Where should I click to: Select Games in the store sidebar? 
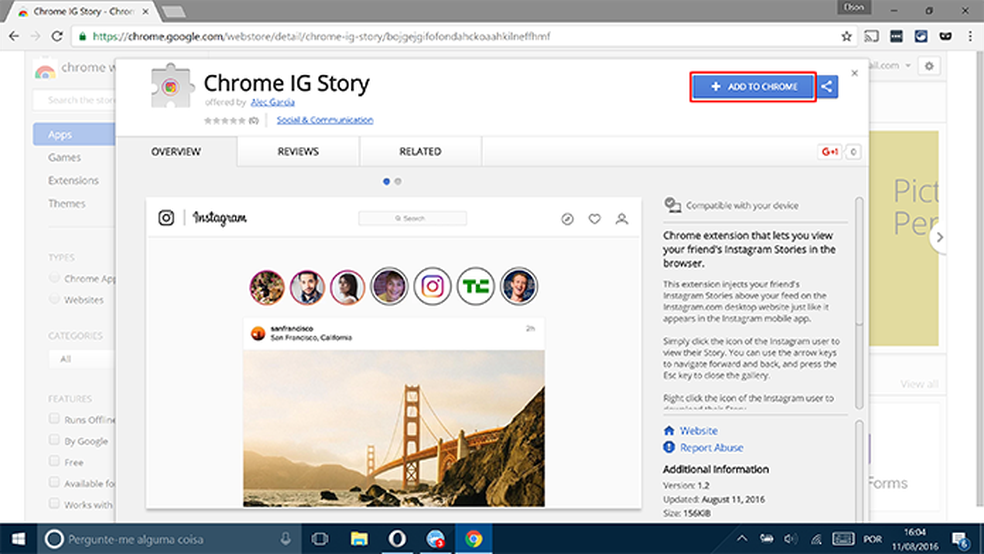(65, 157)
